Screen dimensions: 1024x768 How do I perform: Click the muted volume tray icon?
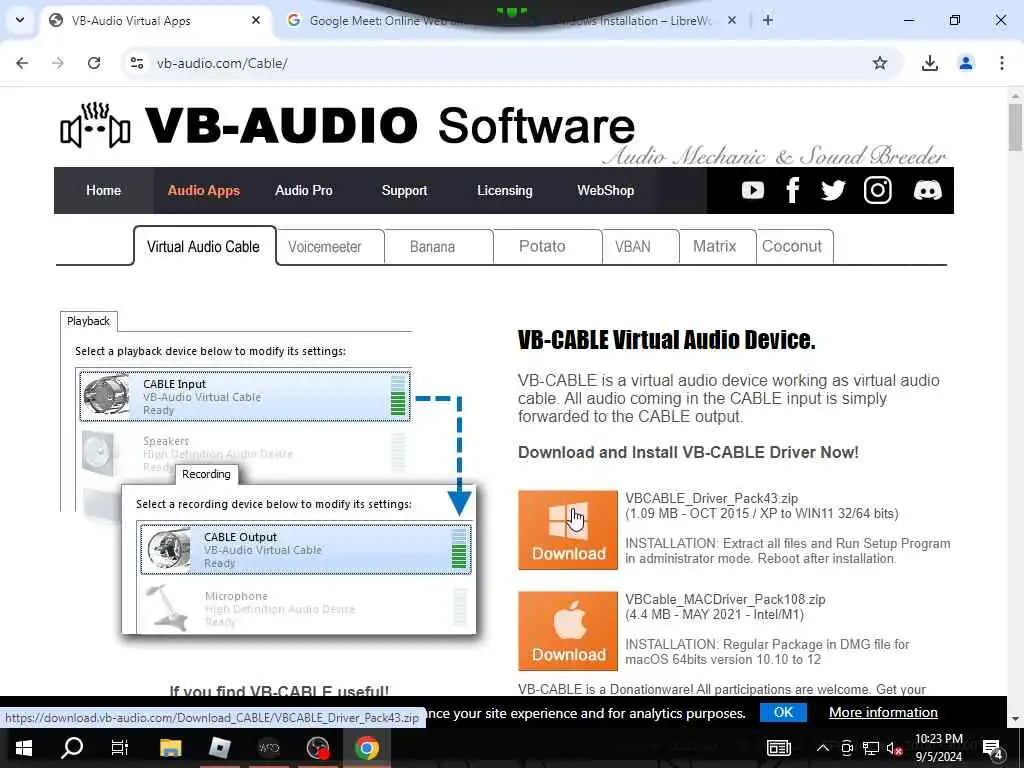(x=895, y=748)
